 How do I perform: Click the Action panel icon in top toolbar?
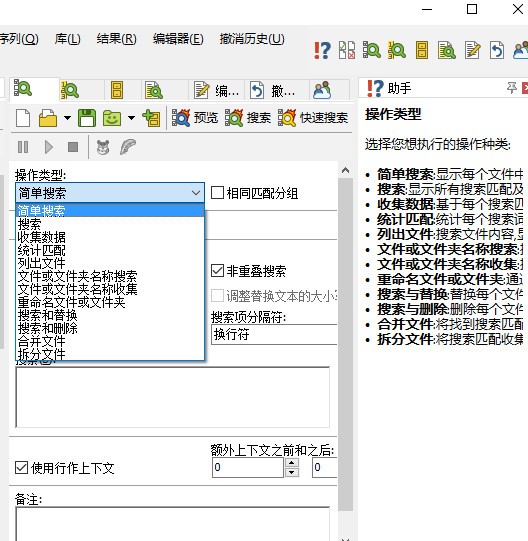tap(372, 50)
